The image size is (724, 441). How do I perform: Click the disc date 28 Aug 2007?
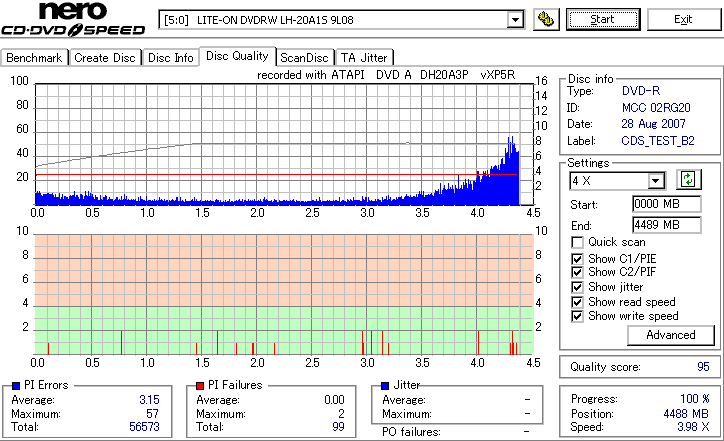tap(653, 124)
